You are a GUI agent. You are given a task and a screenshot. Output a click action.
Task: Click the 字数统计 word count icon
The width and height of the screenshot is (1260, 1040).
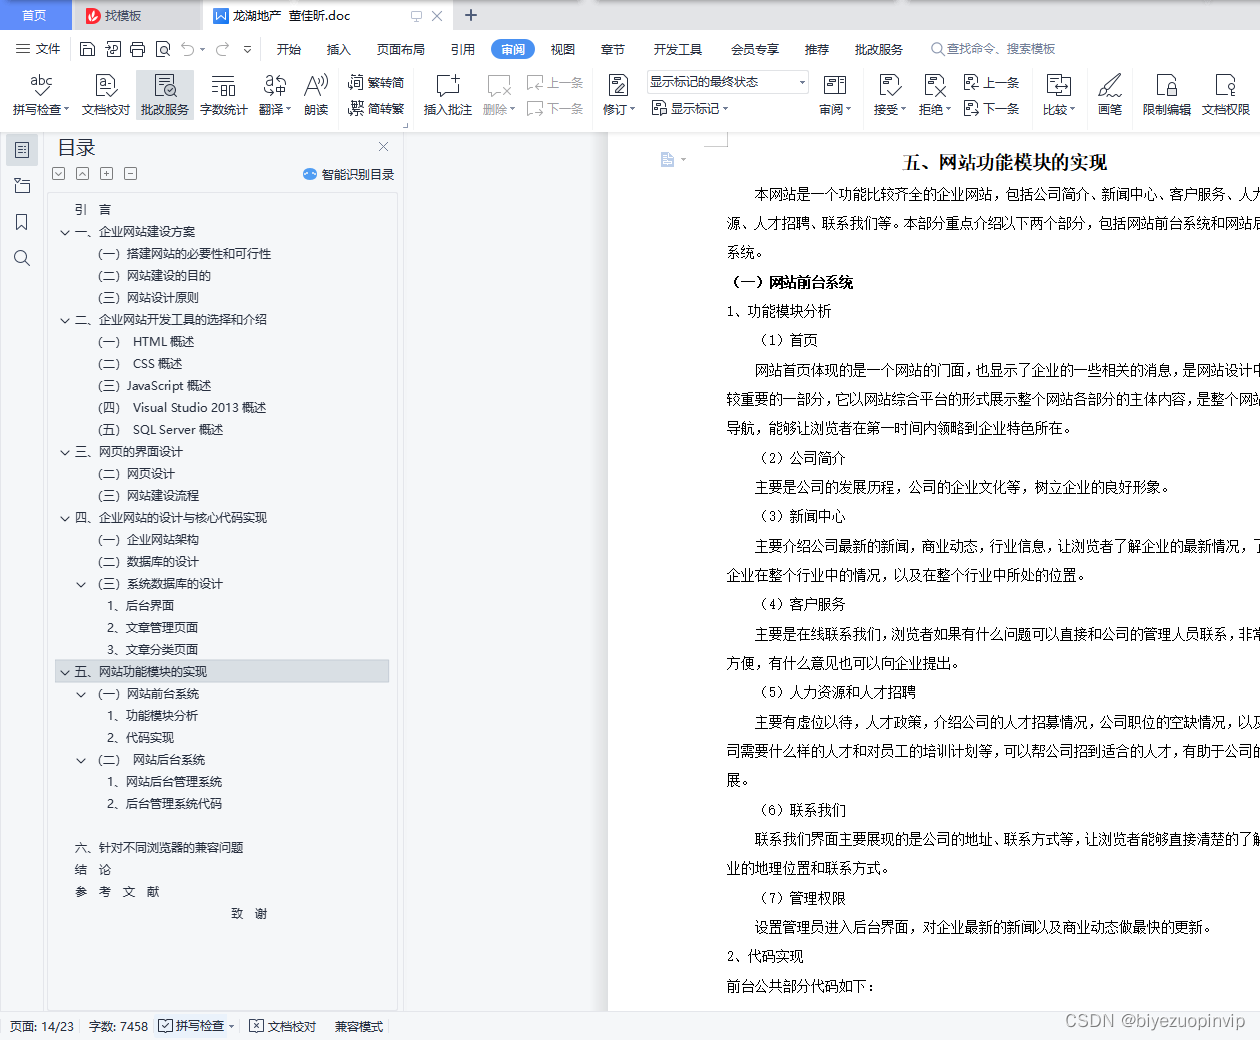coord(223,95)
